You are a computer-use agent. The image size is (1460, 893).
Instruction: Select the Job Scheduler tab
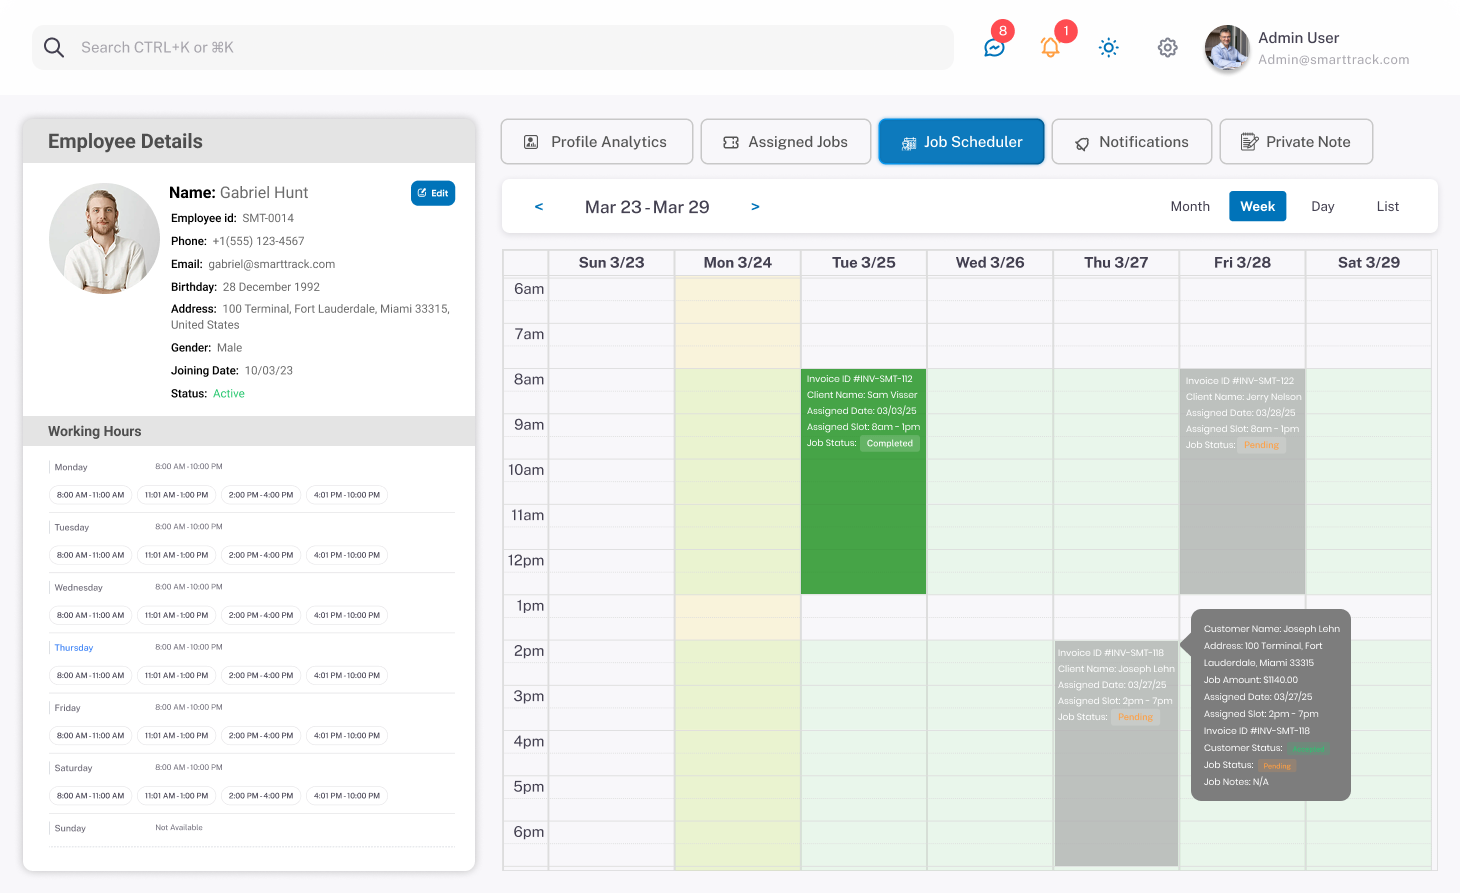pyautogui.click(x=961, y=142)
